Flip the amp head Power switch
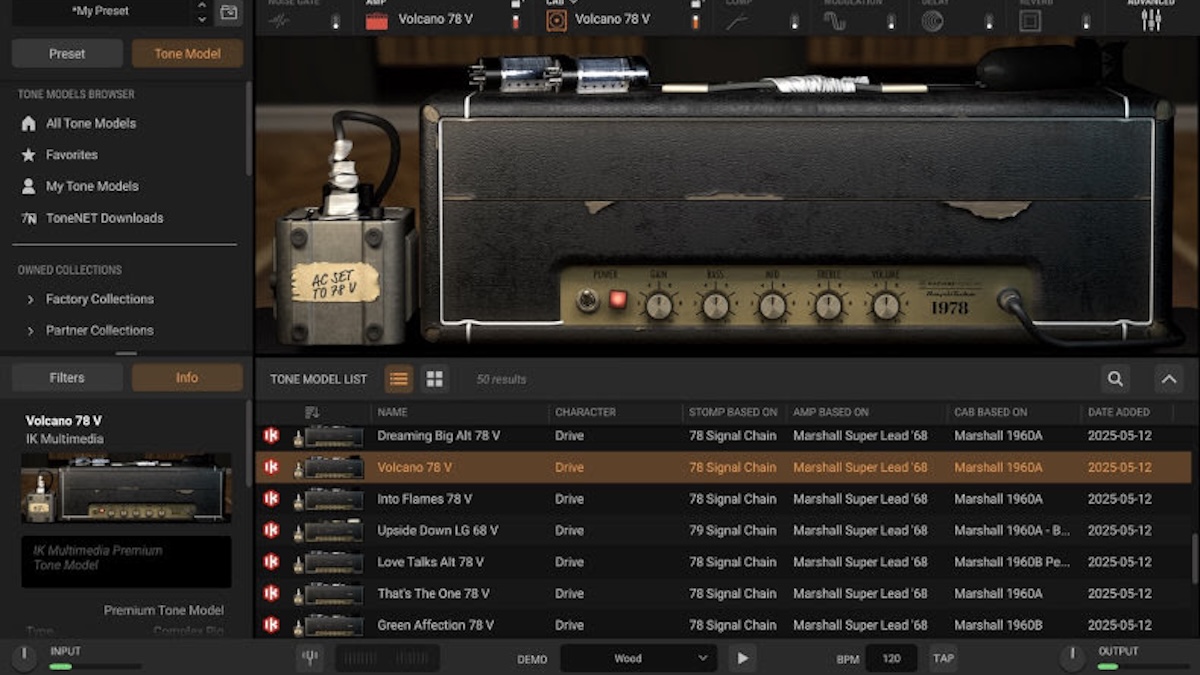Image resolution: width=1200 pixels, height=675 pixels. [588, 300]
